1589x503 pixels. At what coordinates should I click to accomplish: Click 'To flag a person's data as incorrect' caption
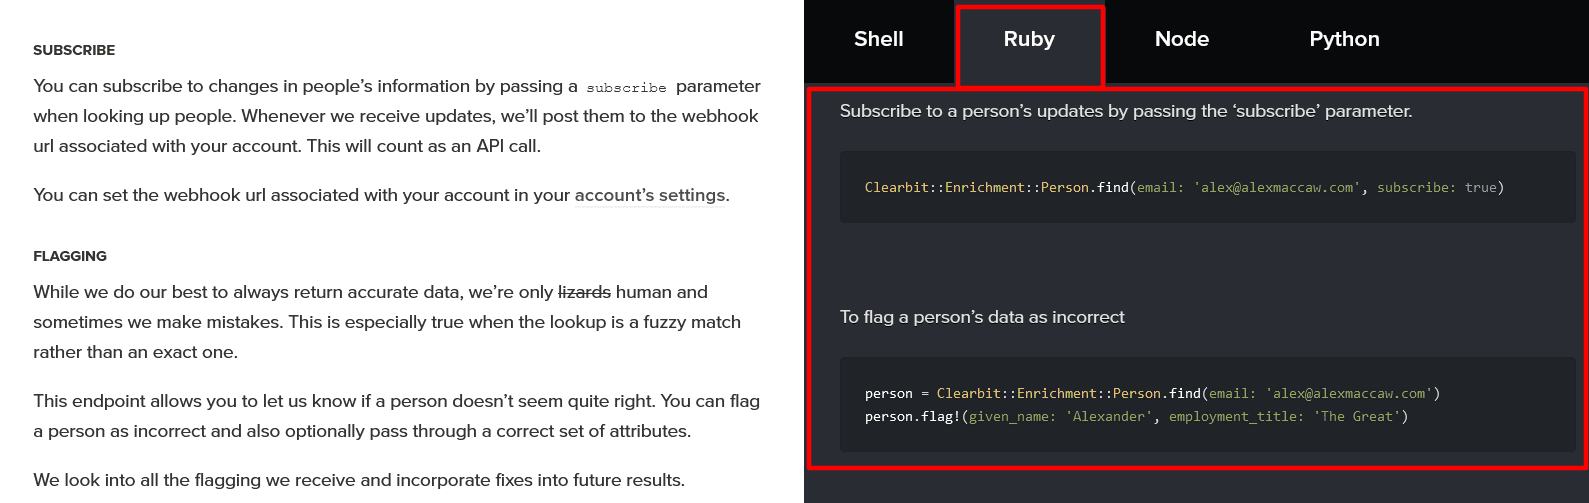(x=982, y=318)
